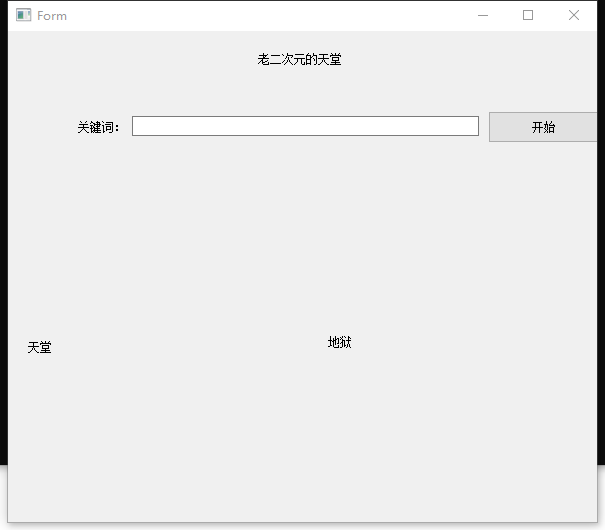Click the 关键词 label
The height and width of the screenshot is (530, 605).
click(x=98, y=127)
